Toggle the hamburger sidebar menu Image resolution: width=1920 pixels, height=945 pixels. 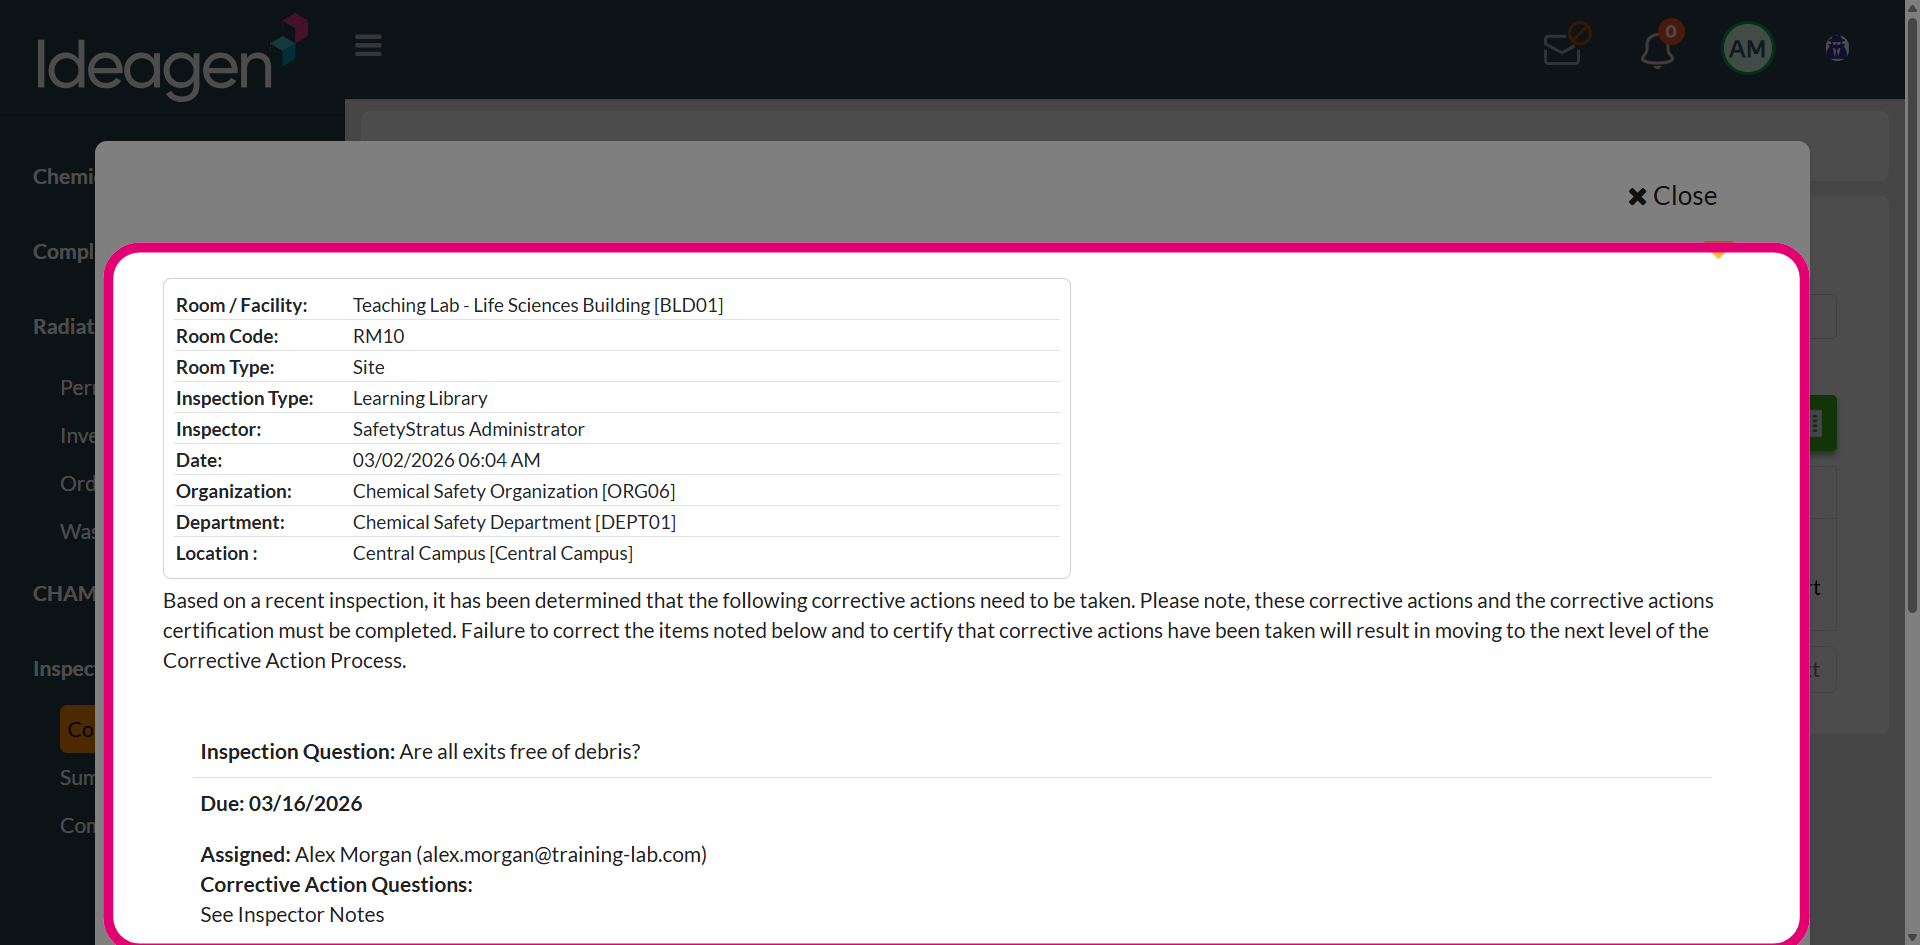(368, 46)
